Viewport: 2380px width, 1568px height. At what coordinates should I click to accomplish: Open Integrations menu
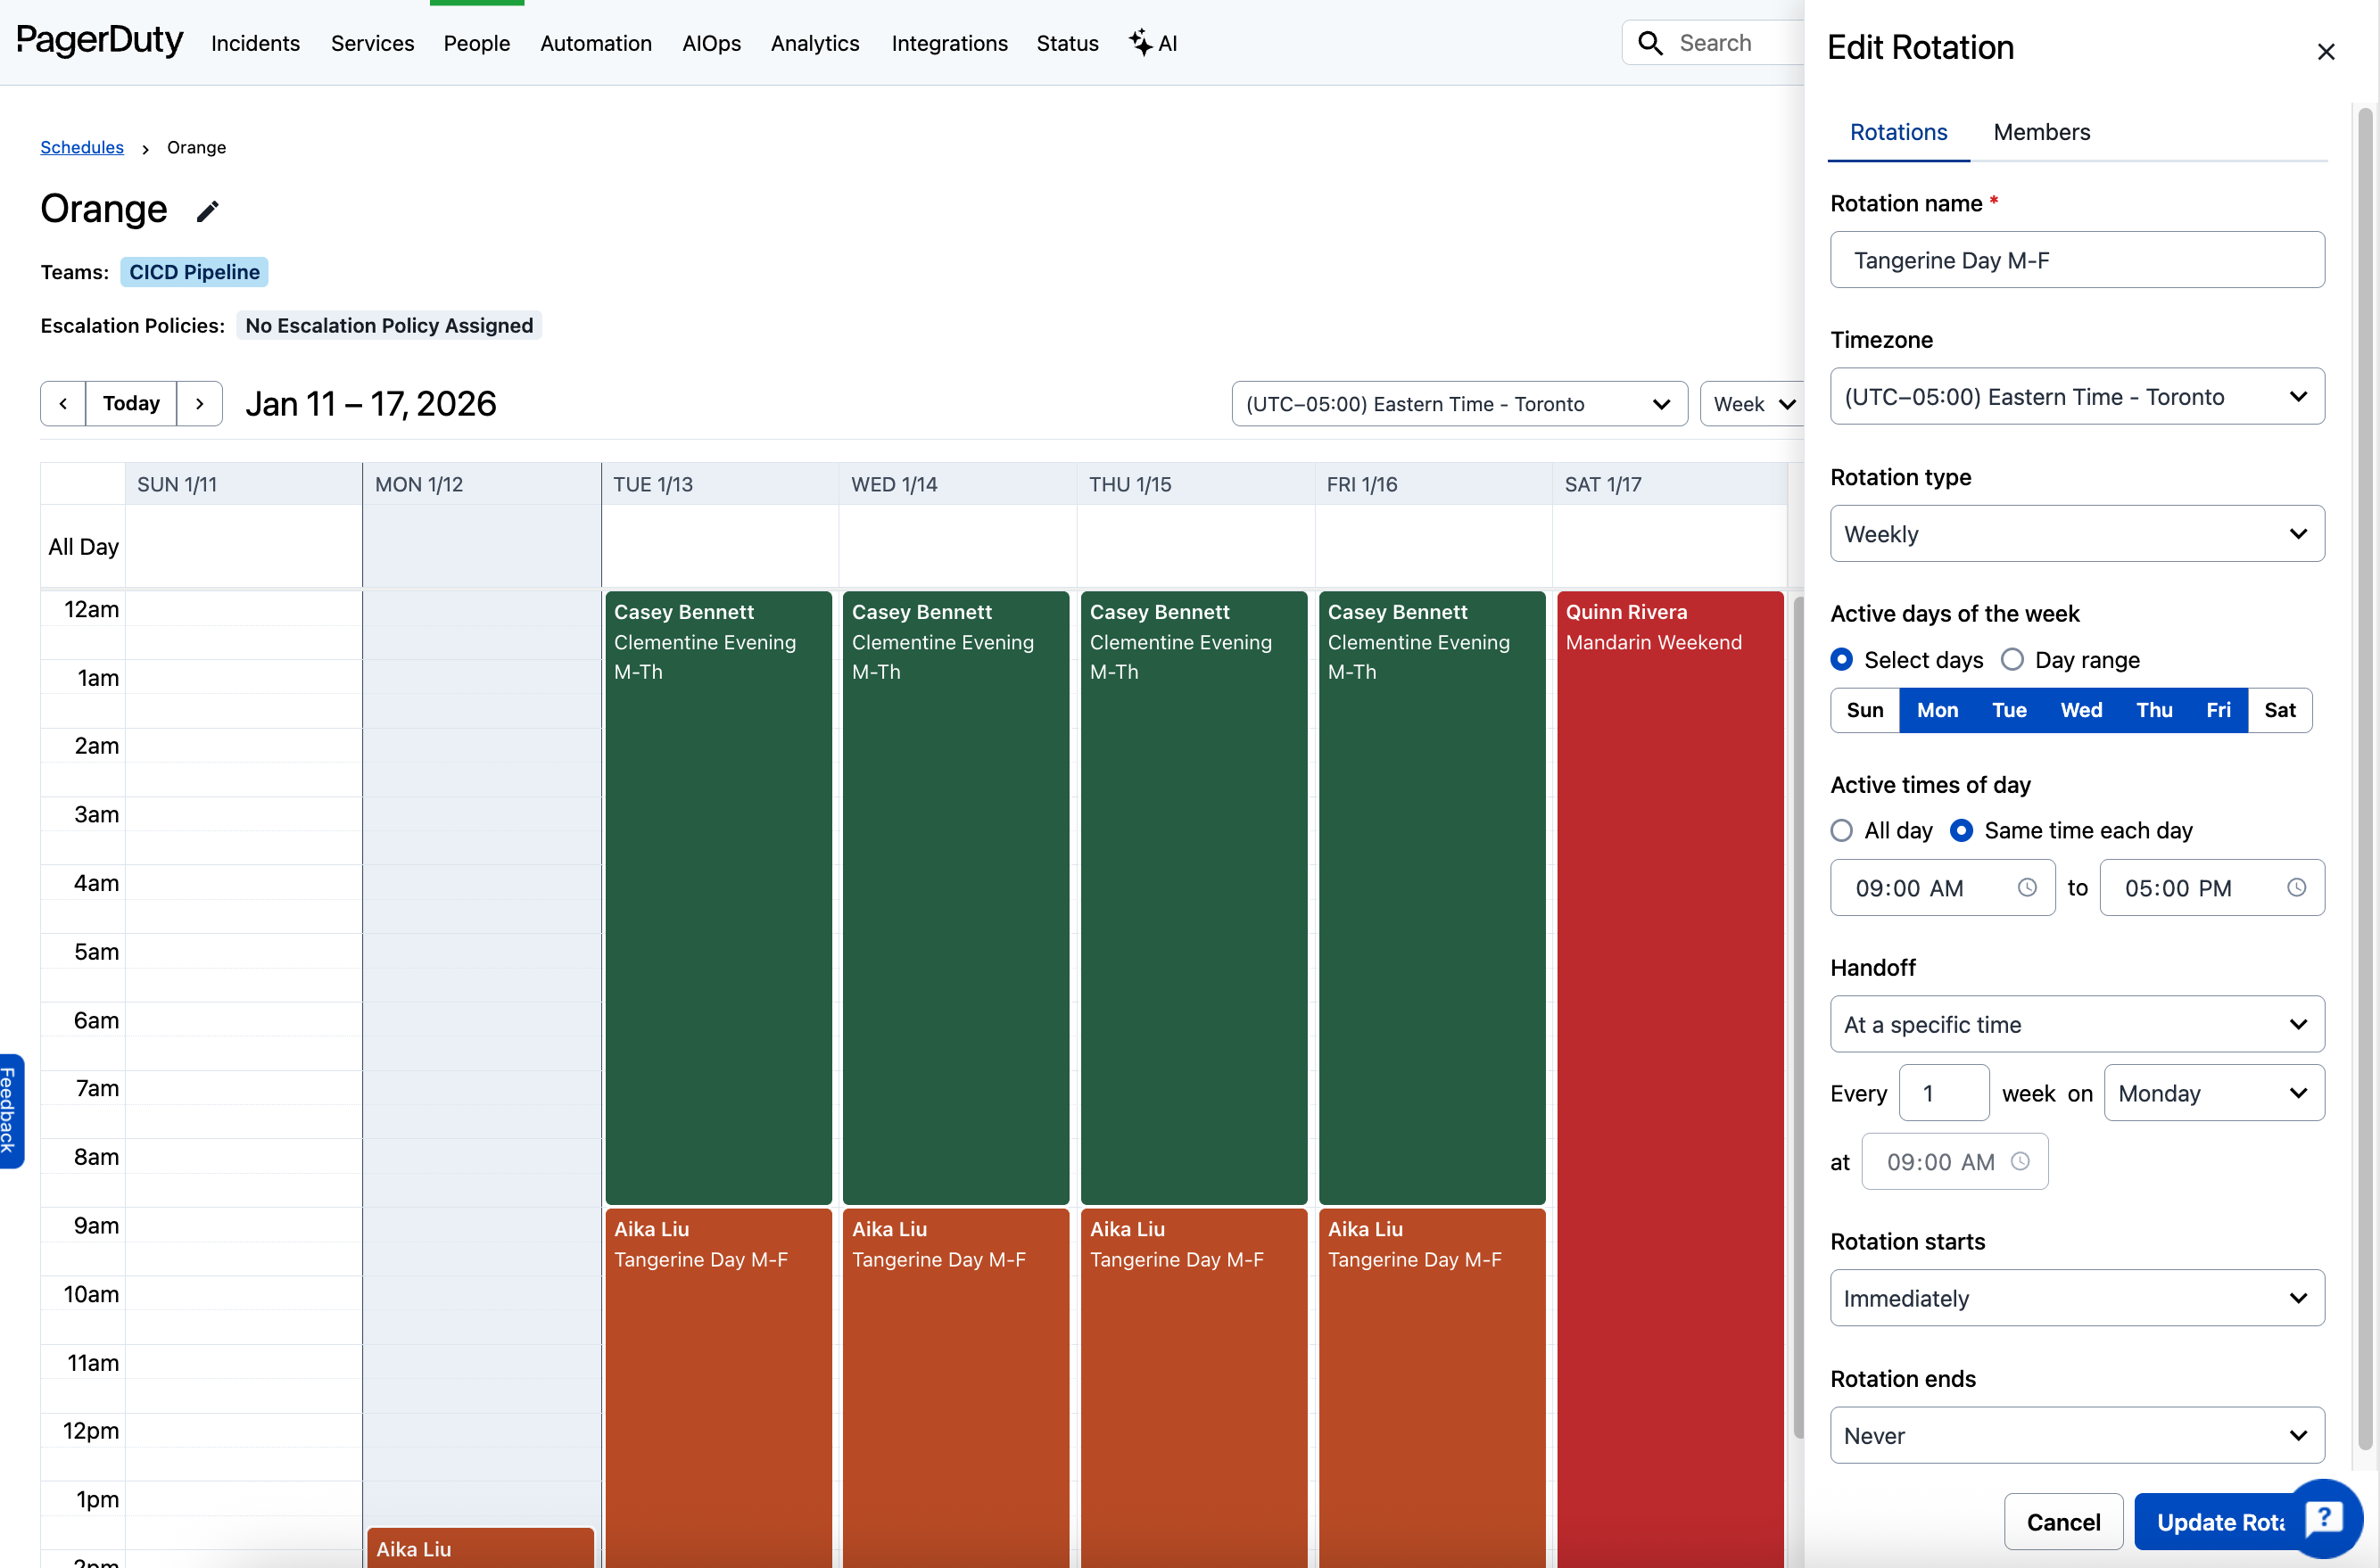(x=949, y=43)
